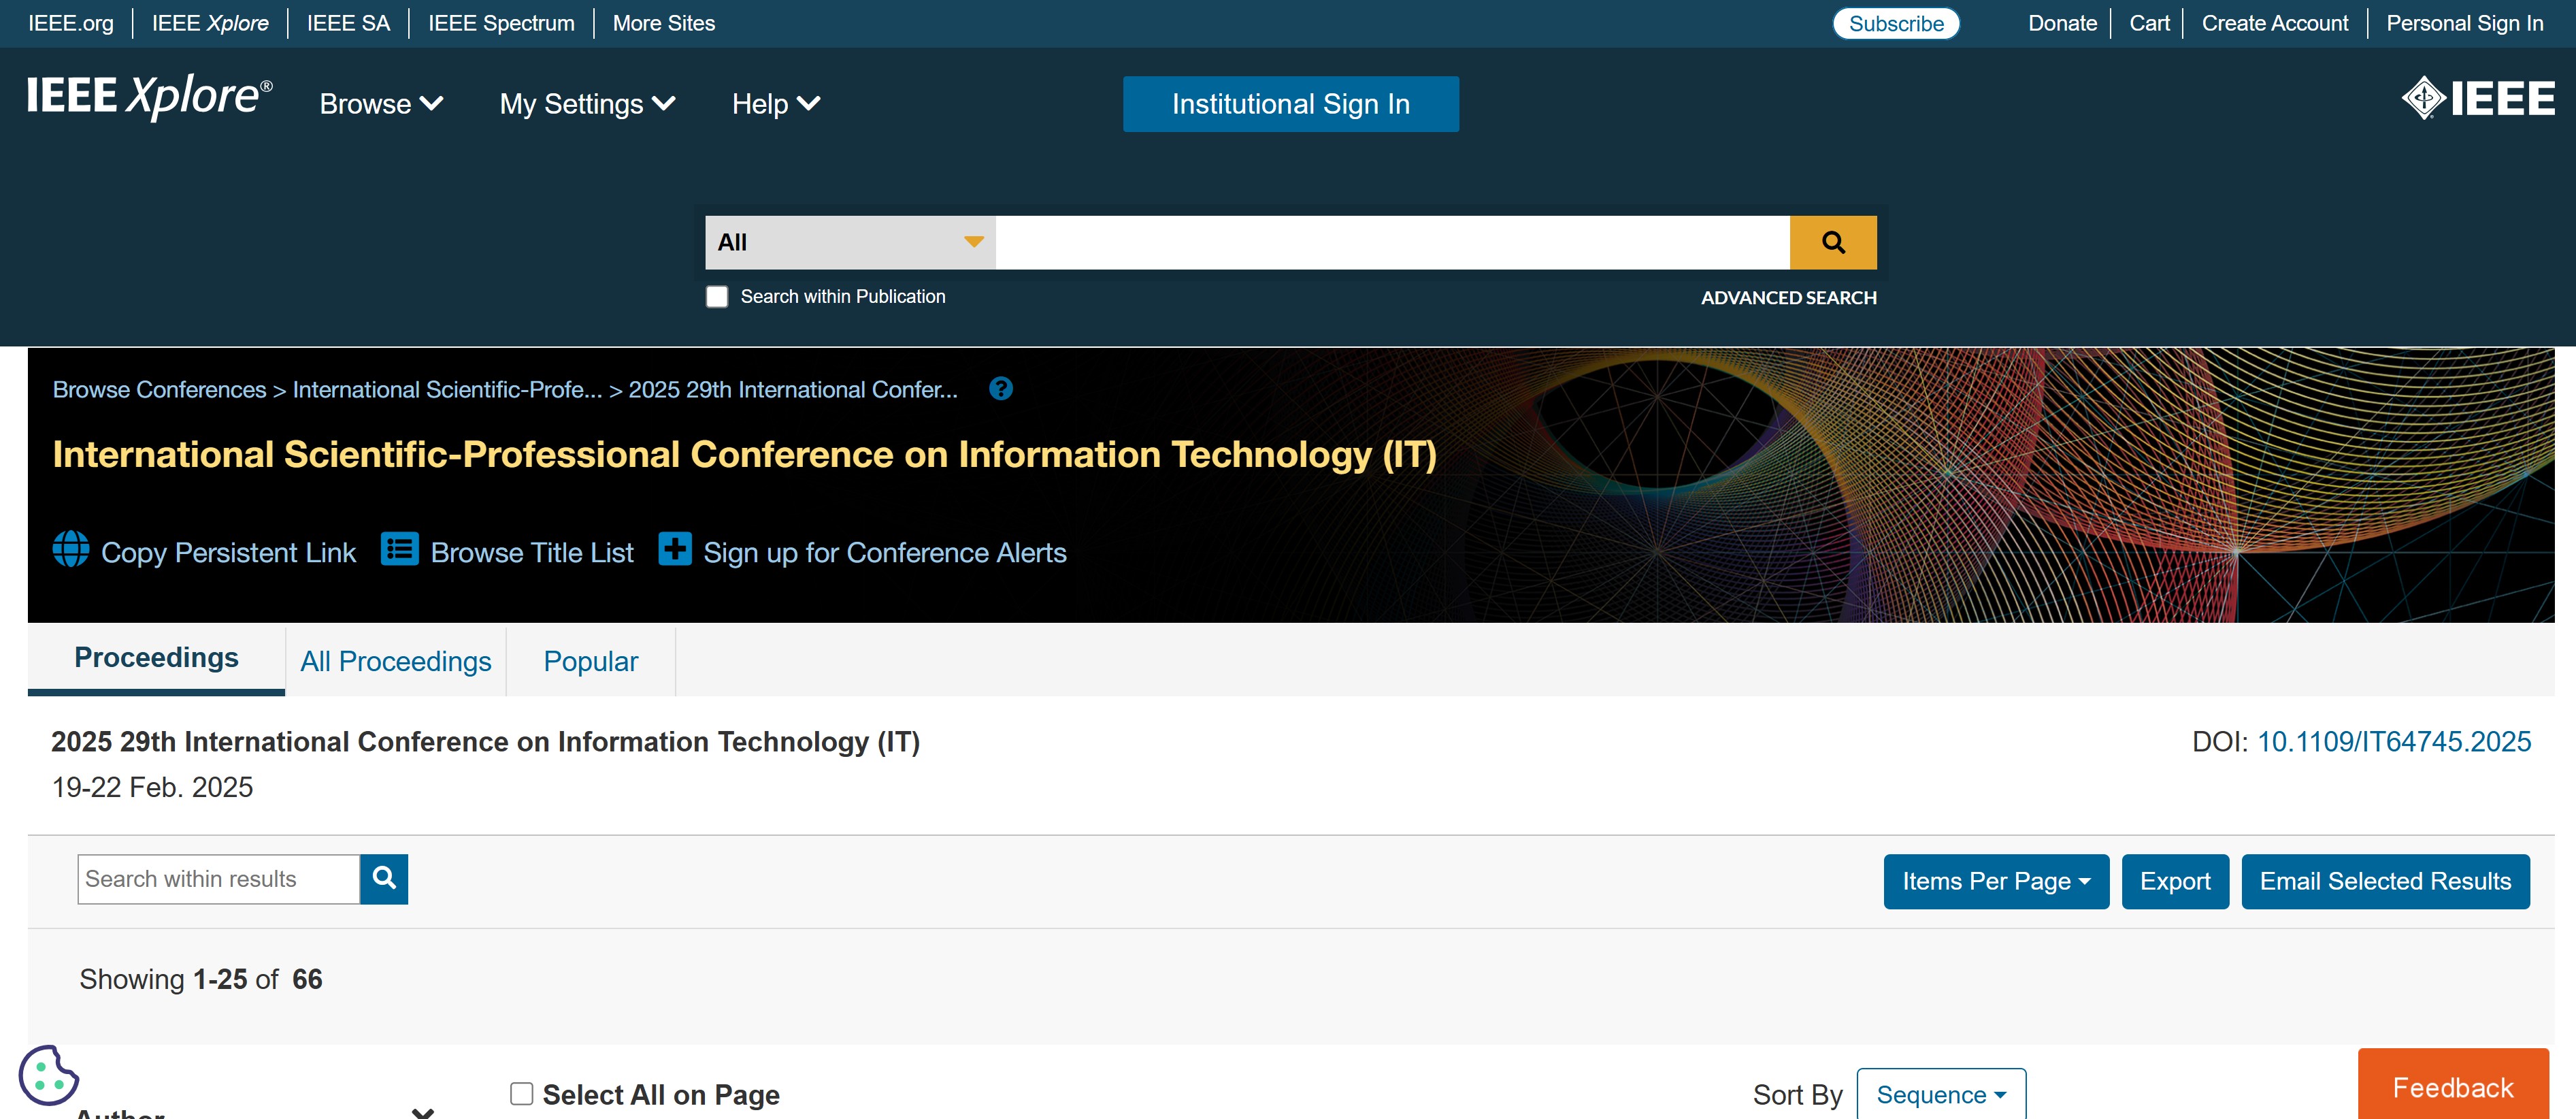Open the Popular tab
2576x1119 pixels.
click(x=590, y=661)
